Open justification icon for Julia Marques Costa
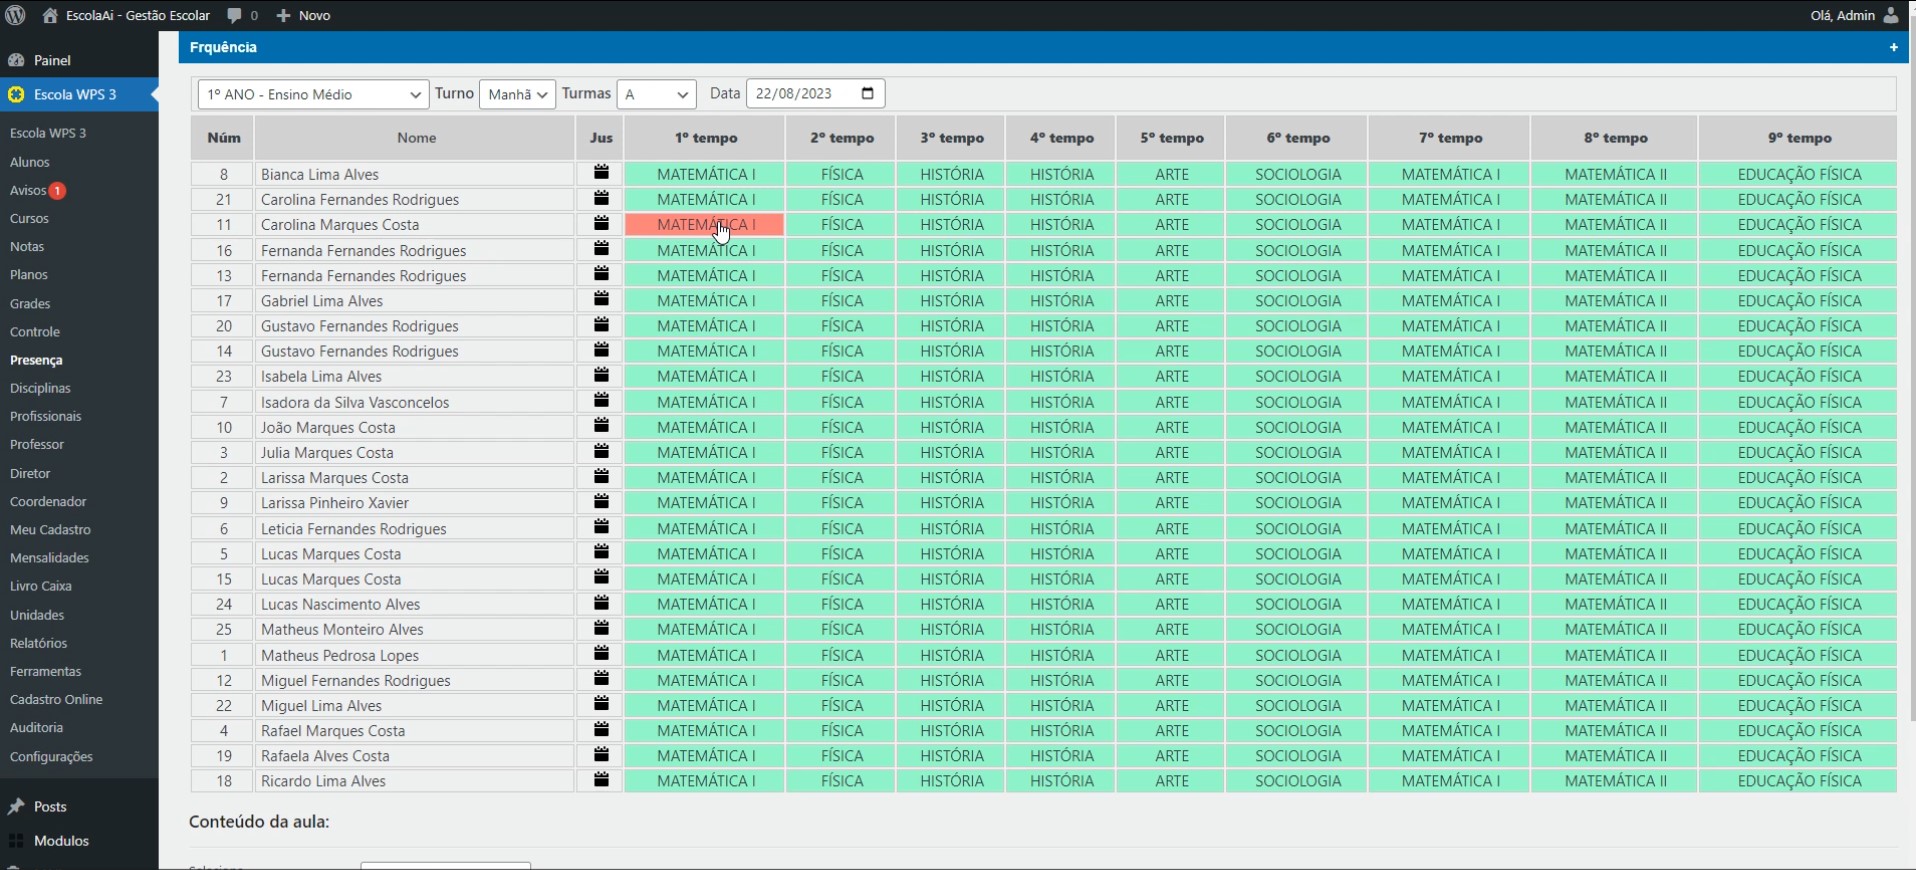Image resolution: width=1916 pixels, height=870 pixels. point(601,451)
